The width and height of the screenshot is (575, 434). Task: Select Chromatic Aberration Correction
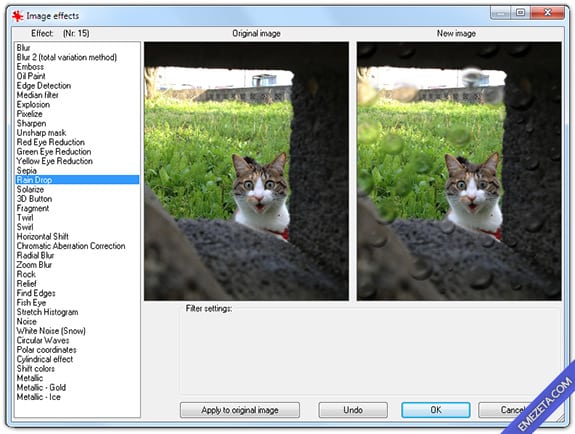click(71, 246)
